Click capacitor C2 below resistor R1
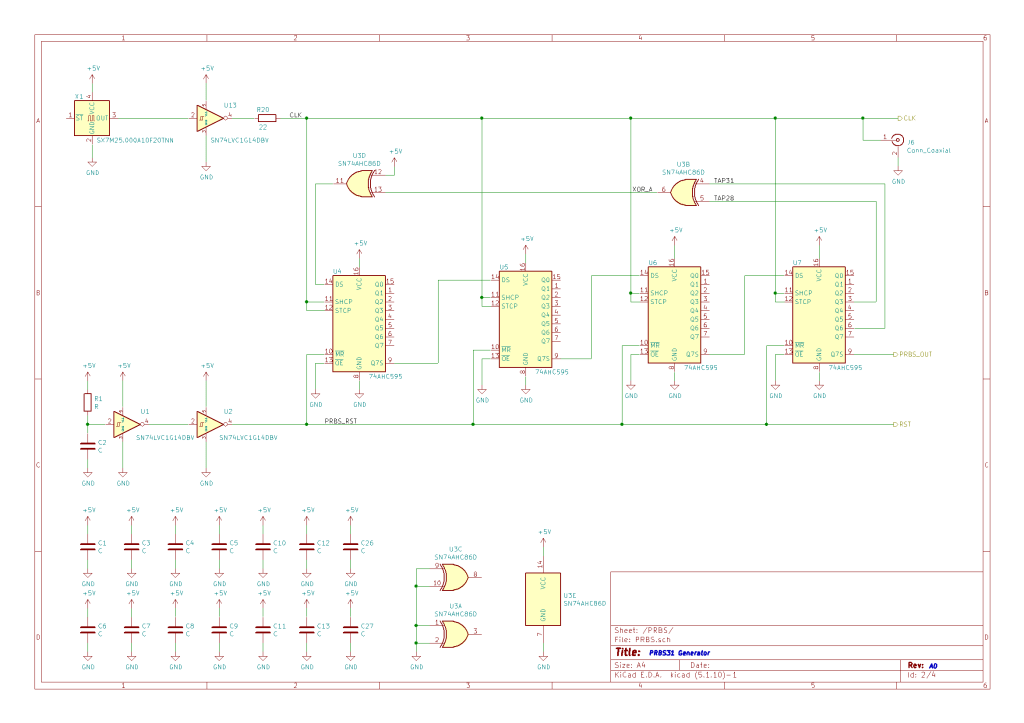The image size is (1024, 723). [88, 446]
